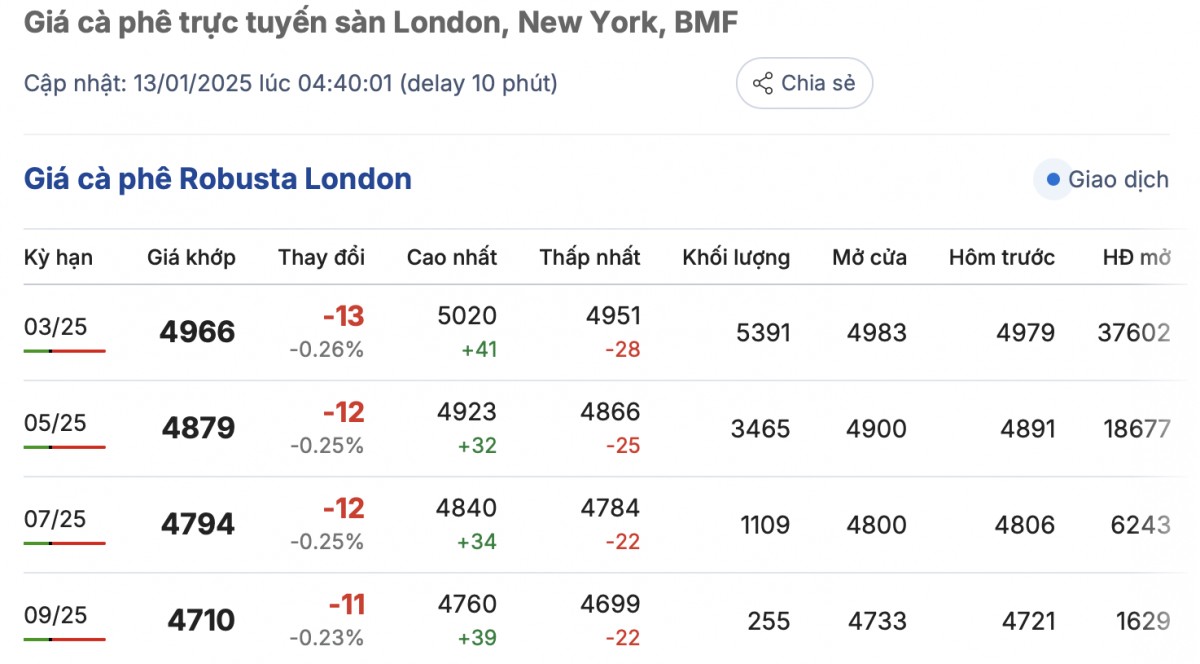Sort by the Kỳ hạn column header
This screenshot has height=664, width=1200.
coord(58,257)
